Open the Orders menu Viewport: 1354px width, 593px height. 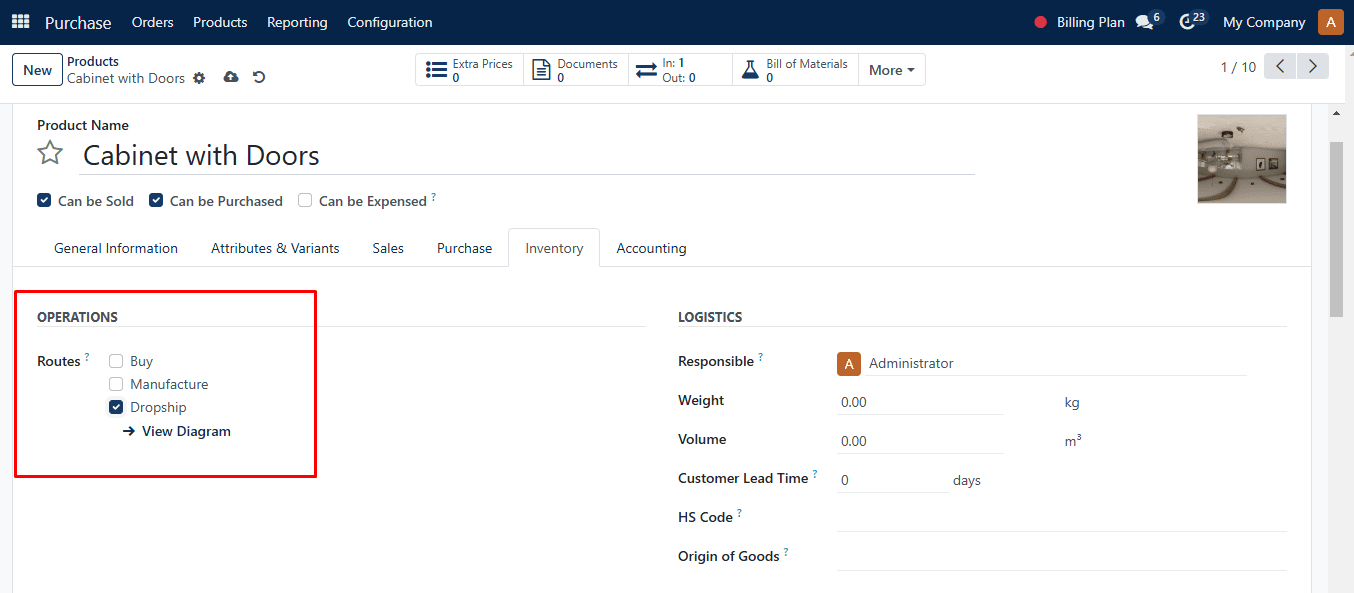click(152, 22)
